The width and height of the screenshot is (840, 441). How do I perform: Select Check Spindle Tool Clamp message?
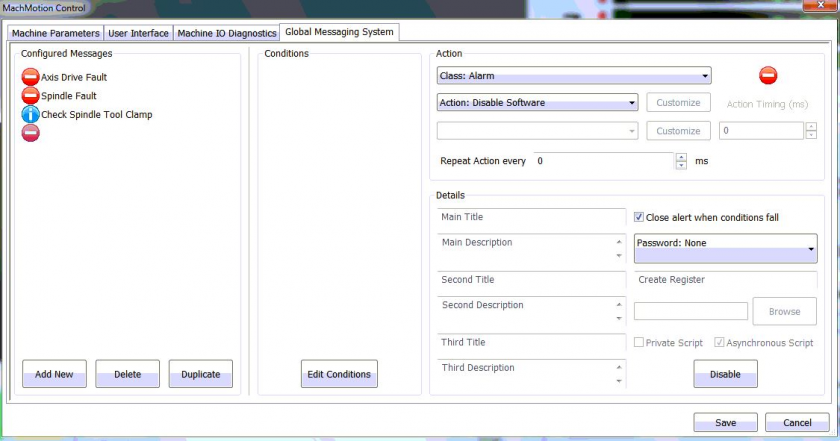(x=96, y=115)
